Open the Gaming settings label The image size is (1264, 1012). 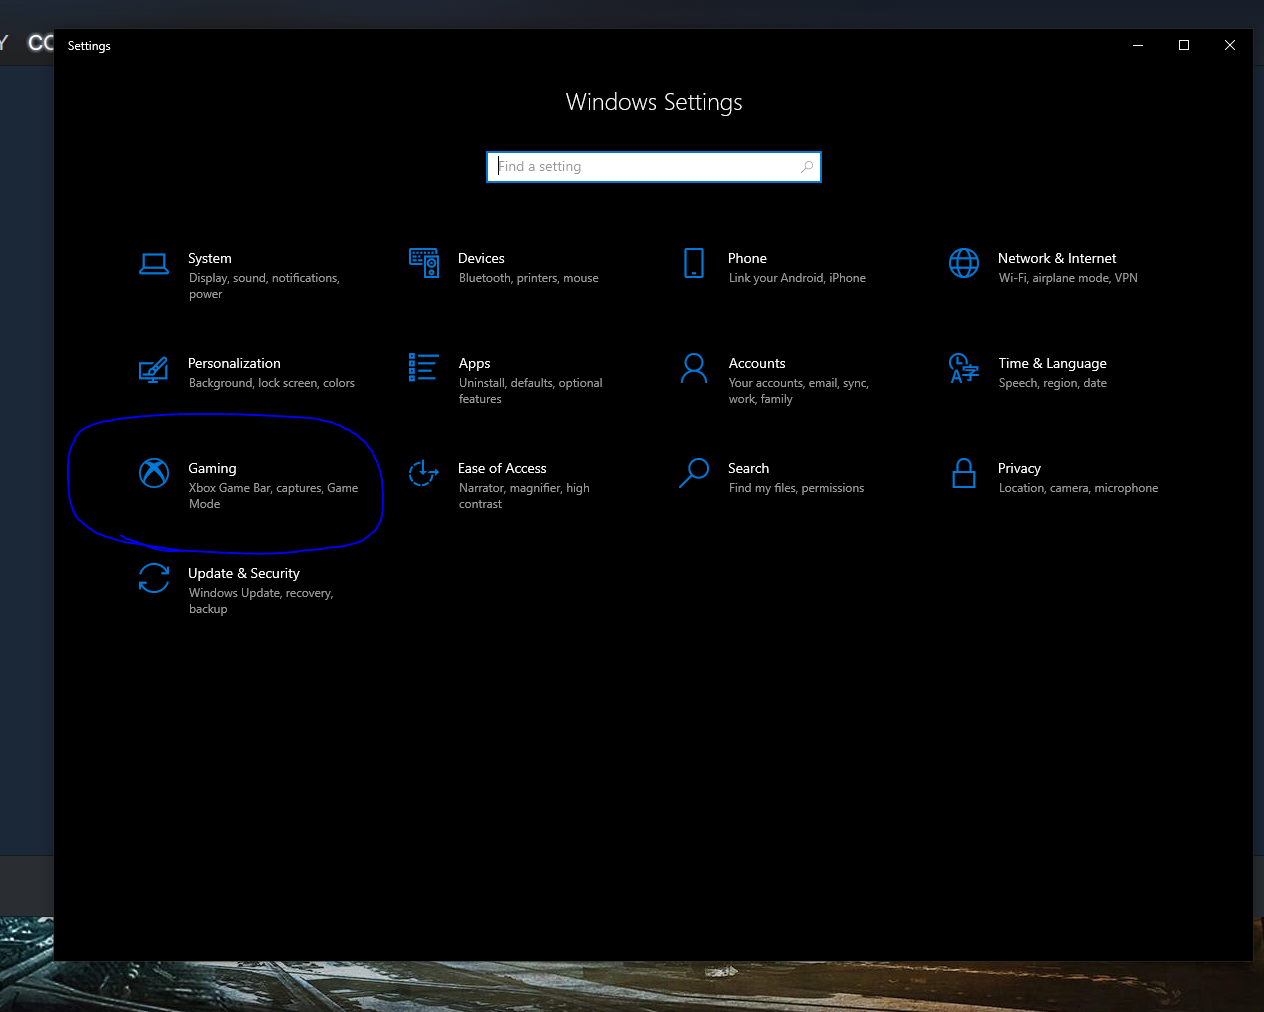[x=212, y=468]
